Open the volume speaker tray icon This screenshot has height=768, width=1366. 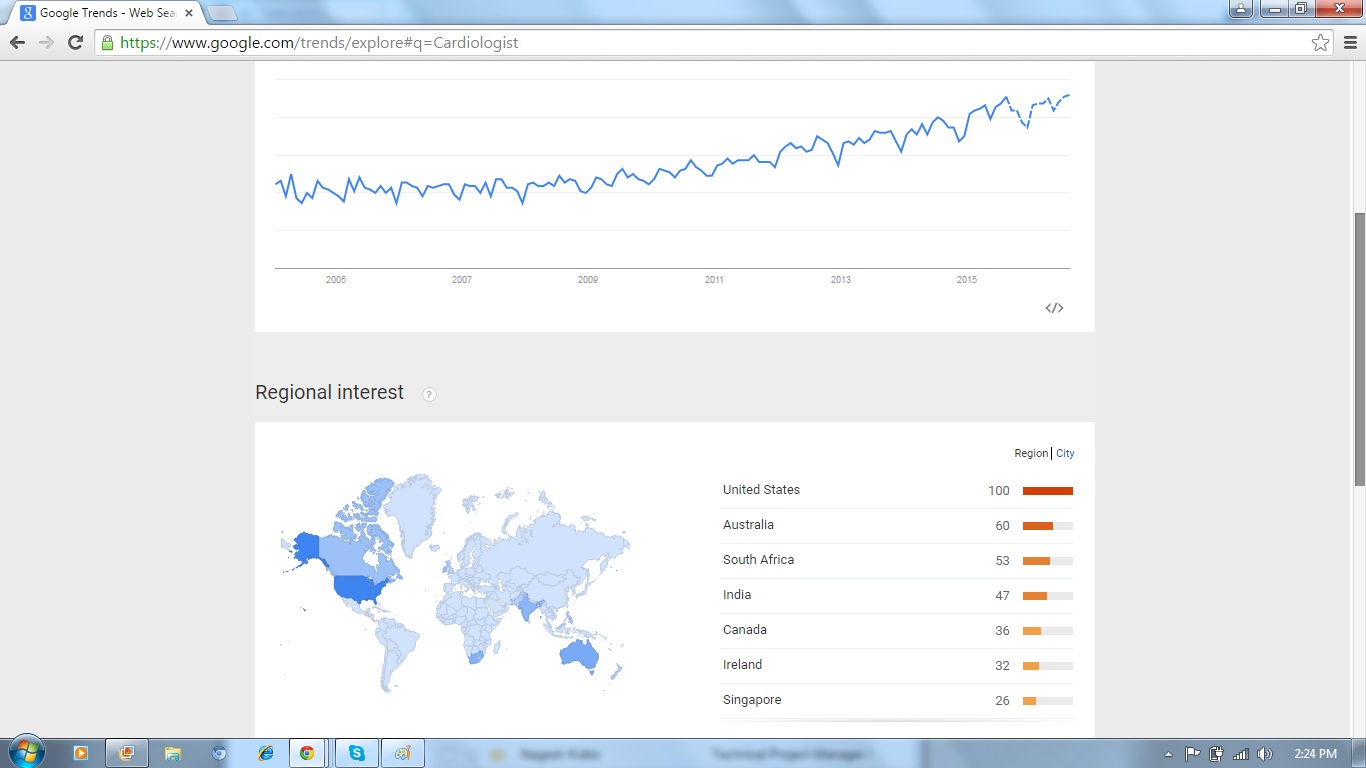[x=1265, y=754]
